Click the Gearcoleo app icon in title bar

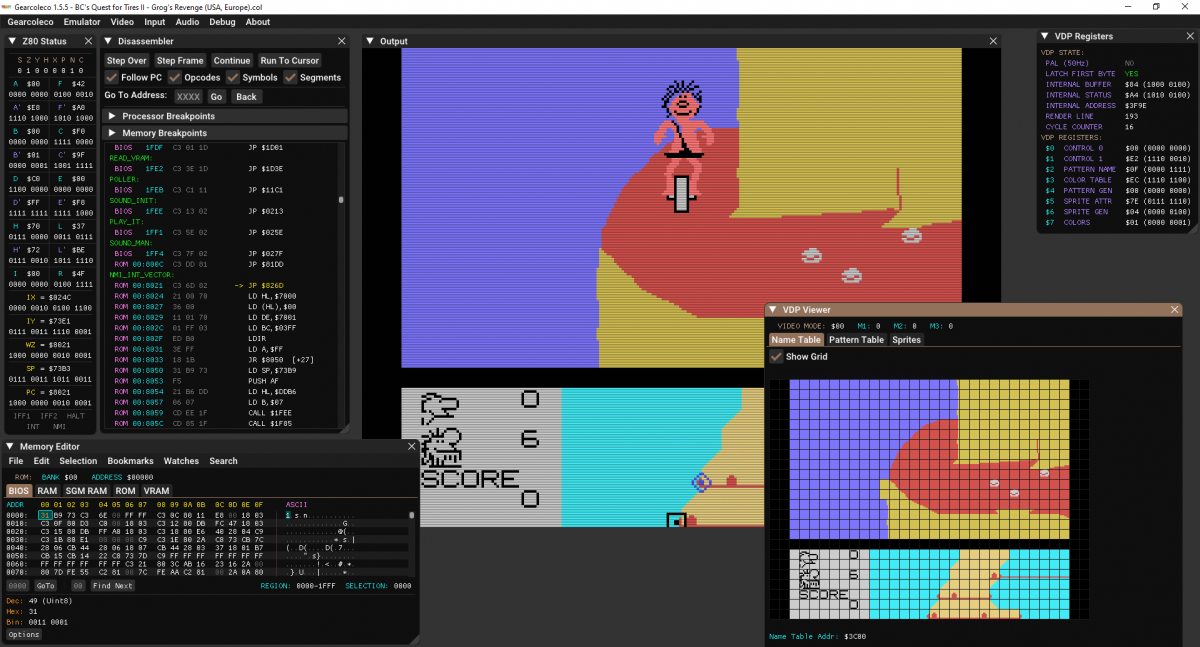pyautogui.click(x=6, y=6)
